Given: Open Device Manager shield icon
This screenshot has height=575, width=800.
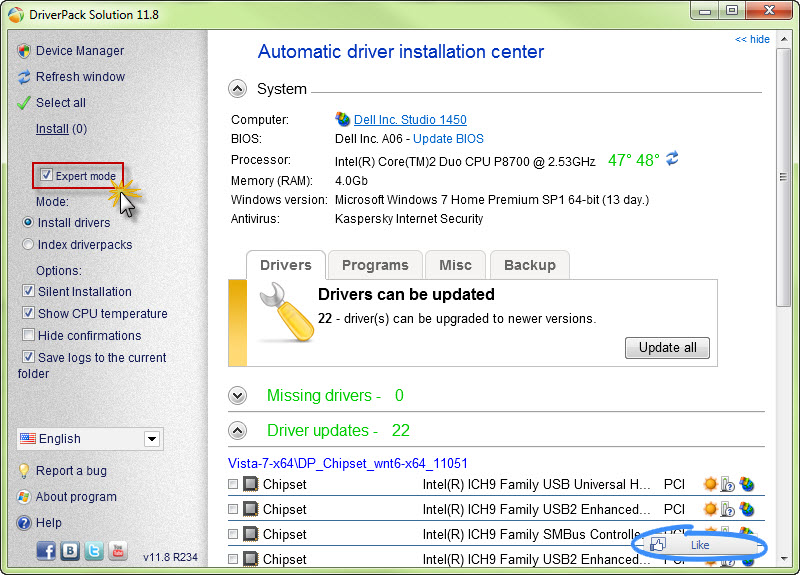Looking at the screenshot, I should click(24, 51).
